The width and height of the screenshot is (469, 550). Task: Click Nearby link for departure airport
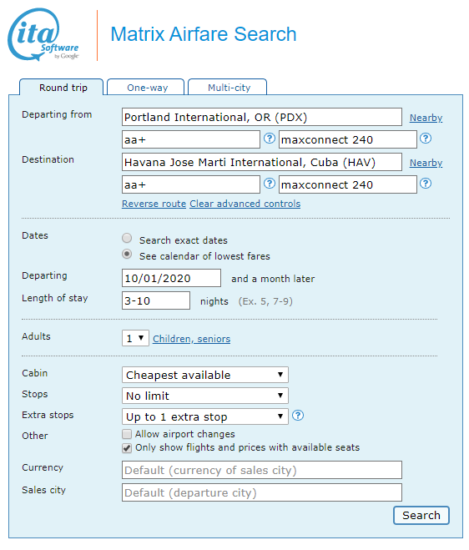(426, 118)
